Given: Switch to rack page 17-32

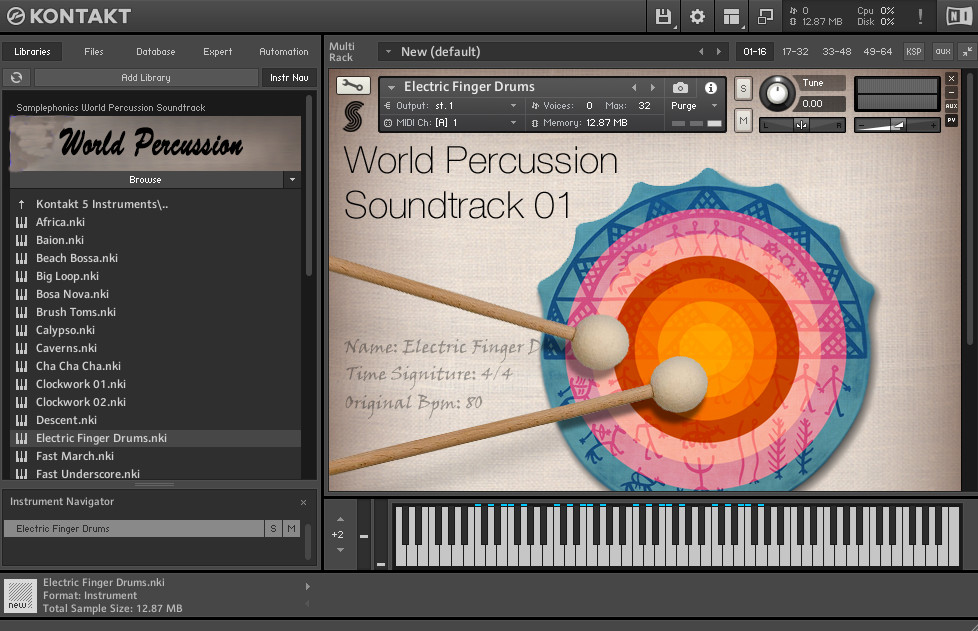Looking at the screenshot, I should point(795,52).
